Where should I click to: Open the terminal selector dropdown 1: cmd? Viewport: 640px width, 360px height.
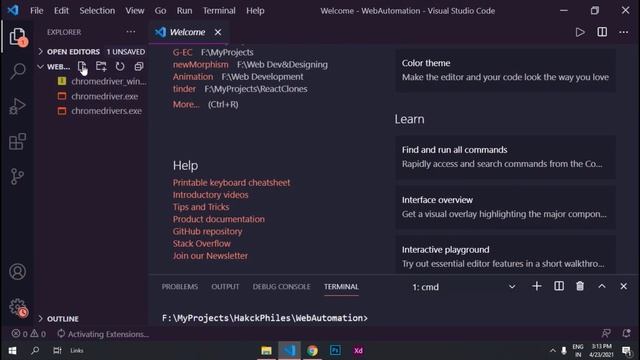point(464,287)
